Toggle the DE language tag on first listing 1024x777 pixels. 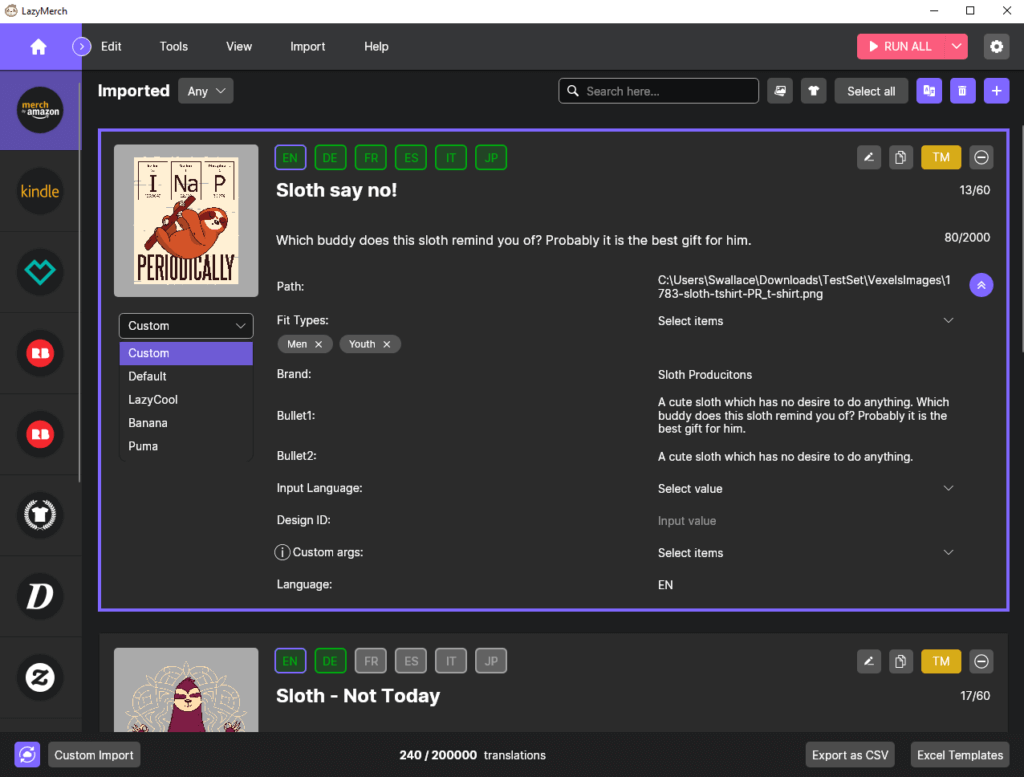click(x=330, y=157)
